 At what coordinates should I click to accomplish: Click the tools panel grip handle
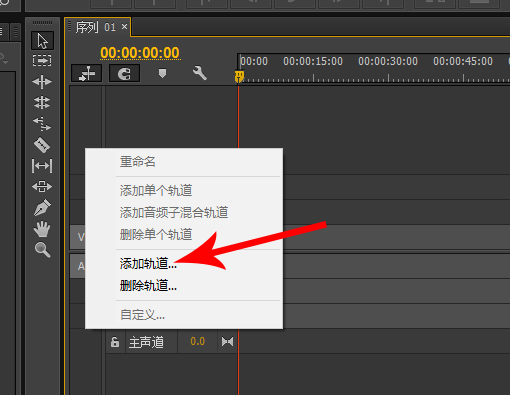tap(42, 22)
